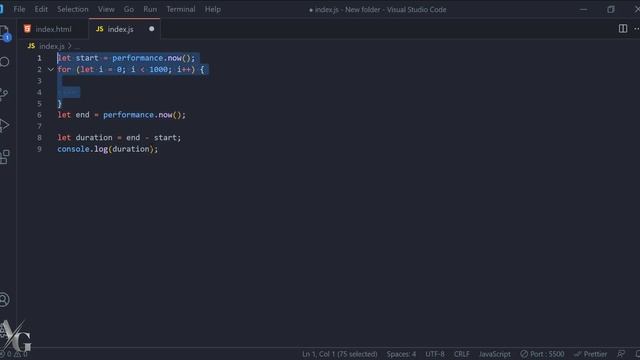The height and width of the screenshot is (360, 640).
Task: Open the Explorer view in the activity bar
Action: coord(4,33)
